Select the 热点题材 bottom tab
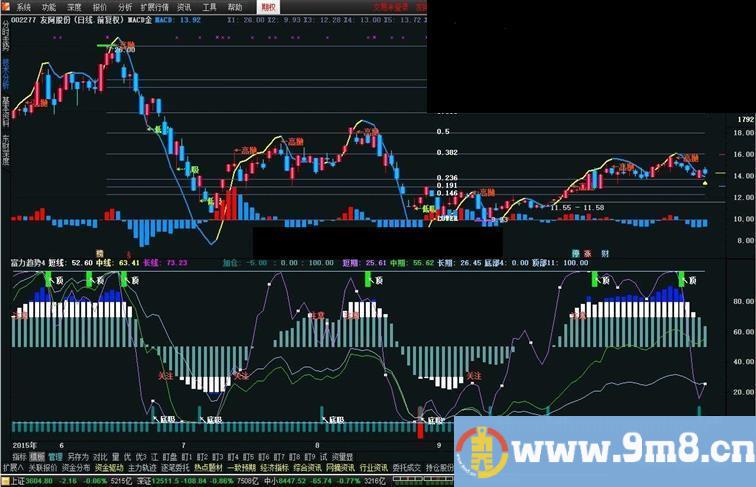756x487 pixels. click(209, 467)
